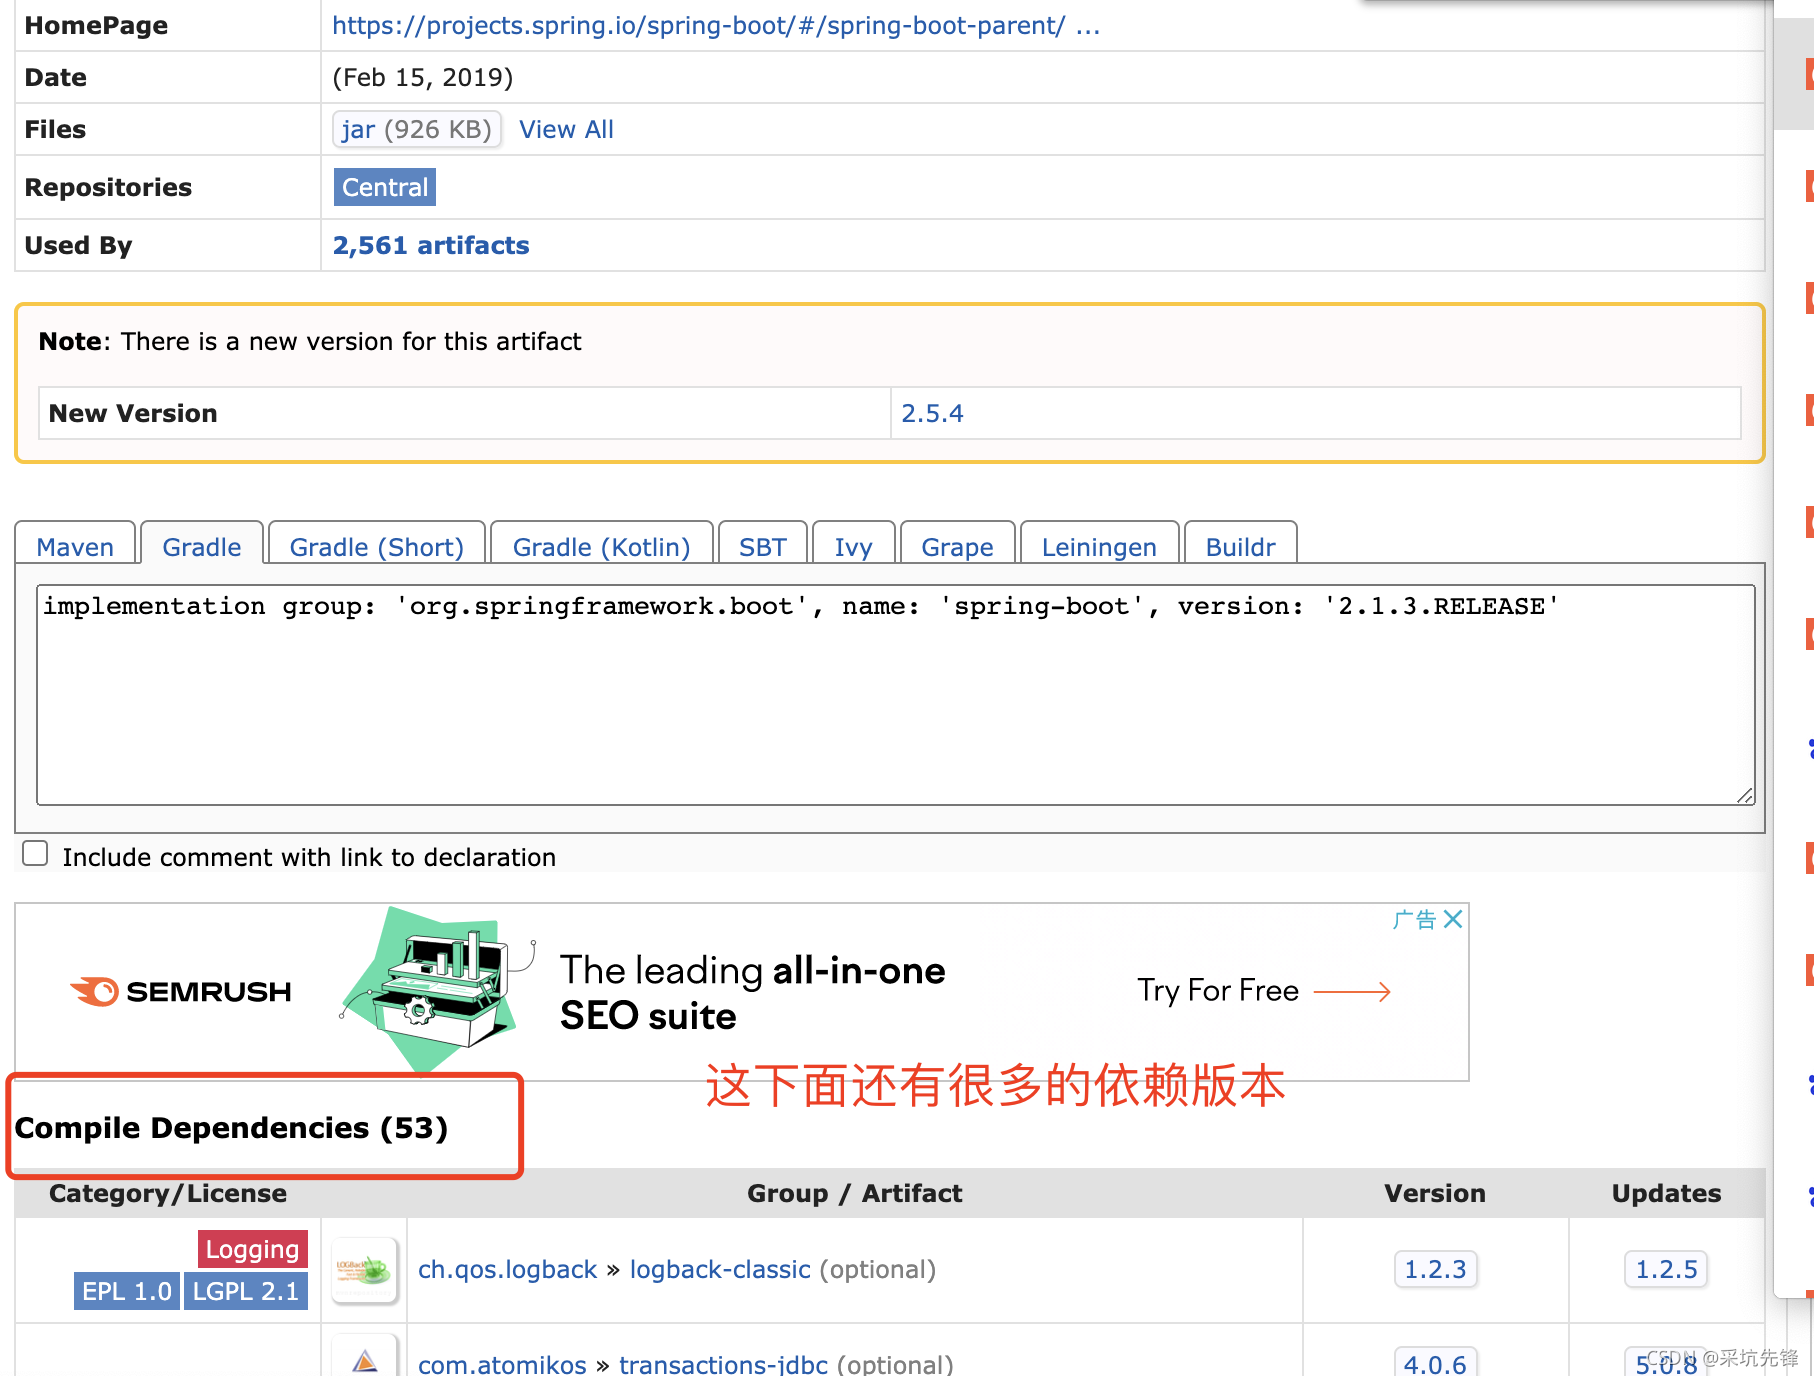Open the LGPL 2.1 license tag
This screenshot has width=1814, height=1376.
point(246,1291)
